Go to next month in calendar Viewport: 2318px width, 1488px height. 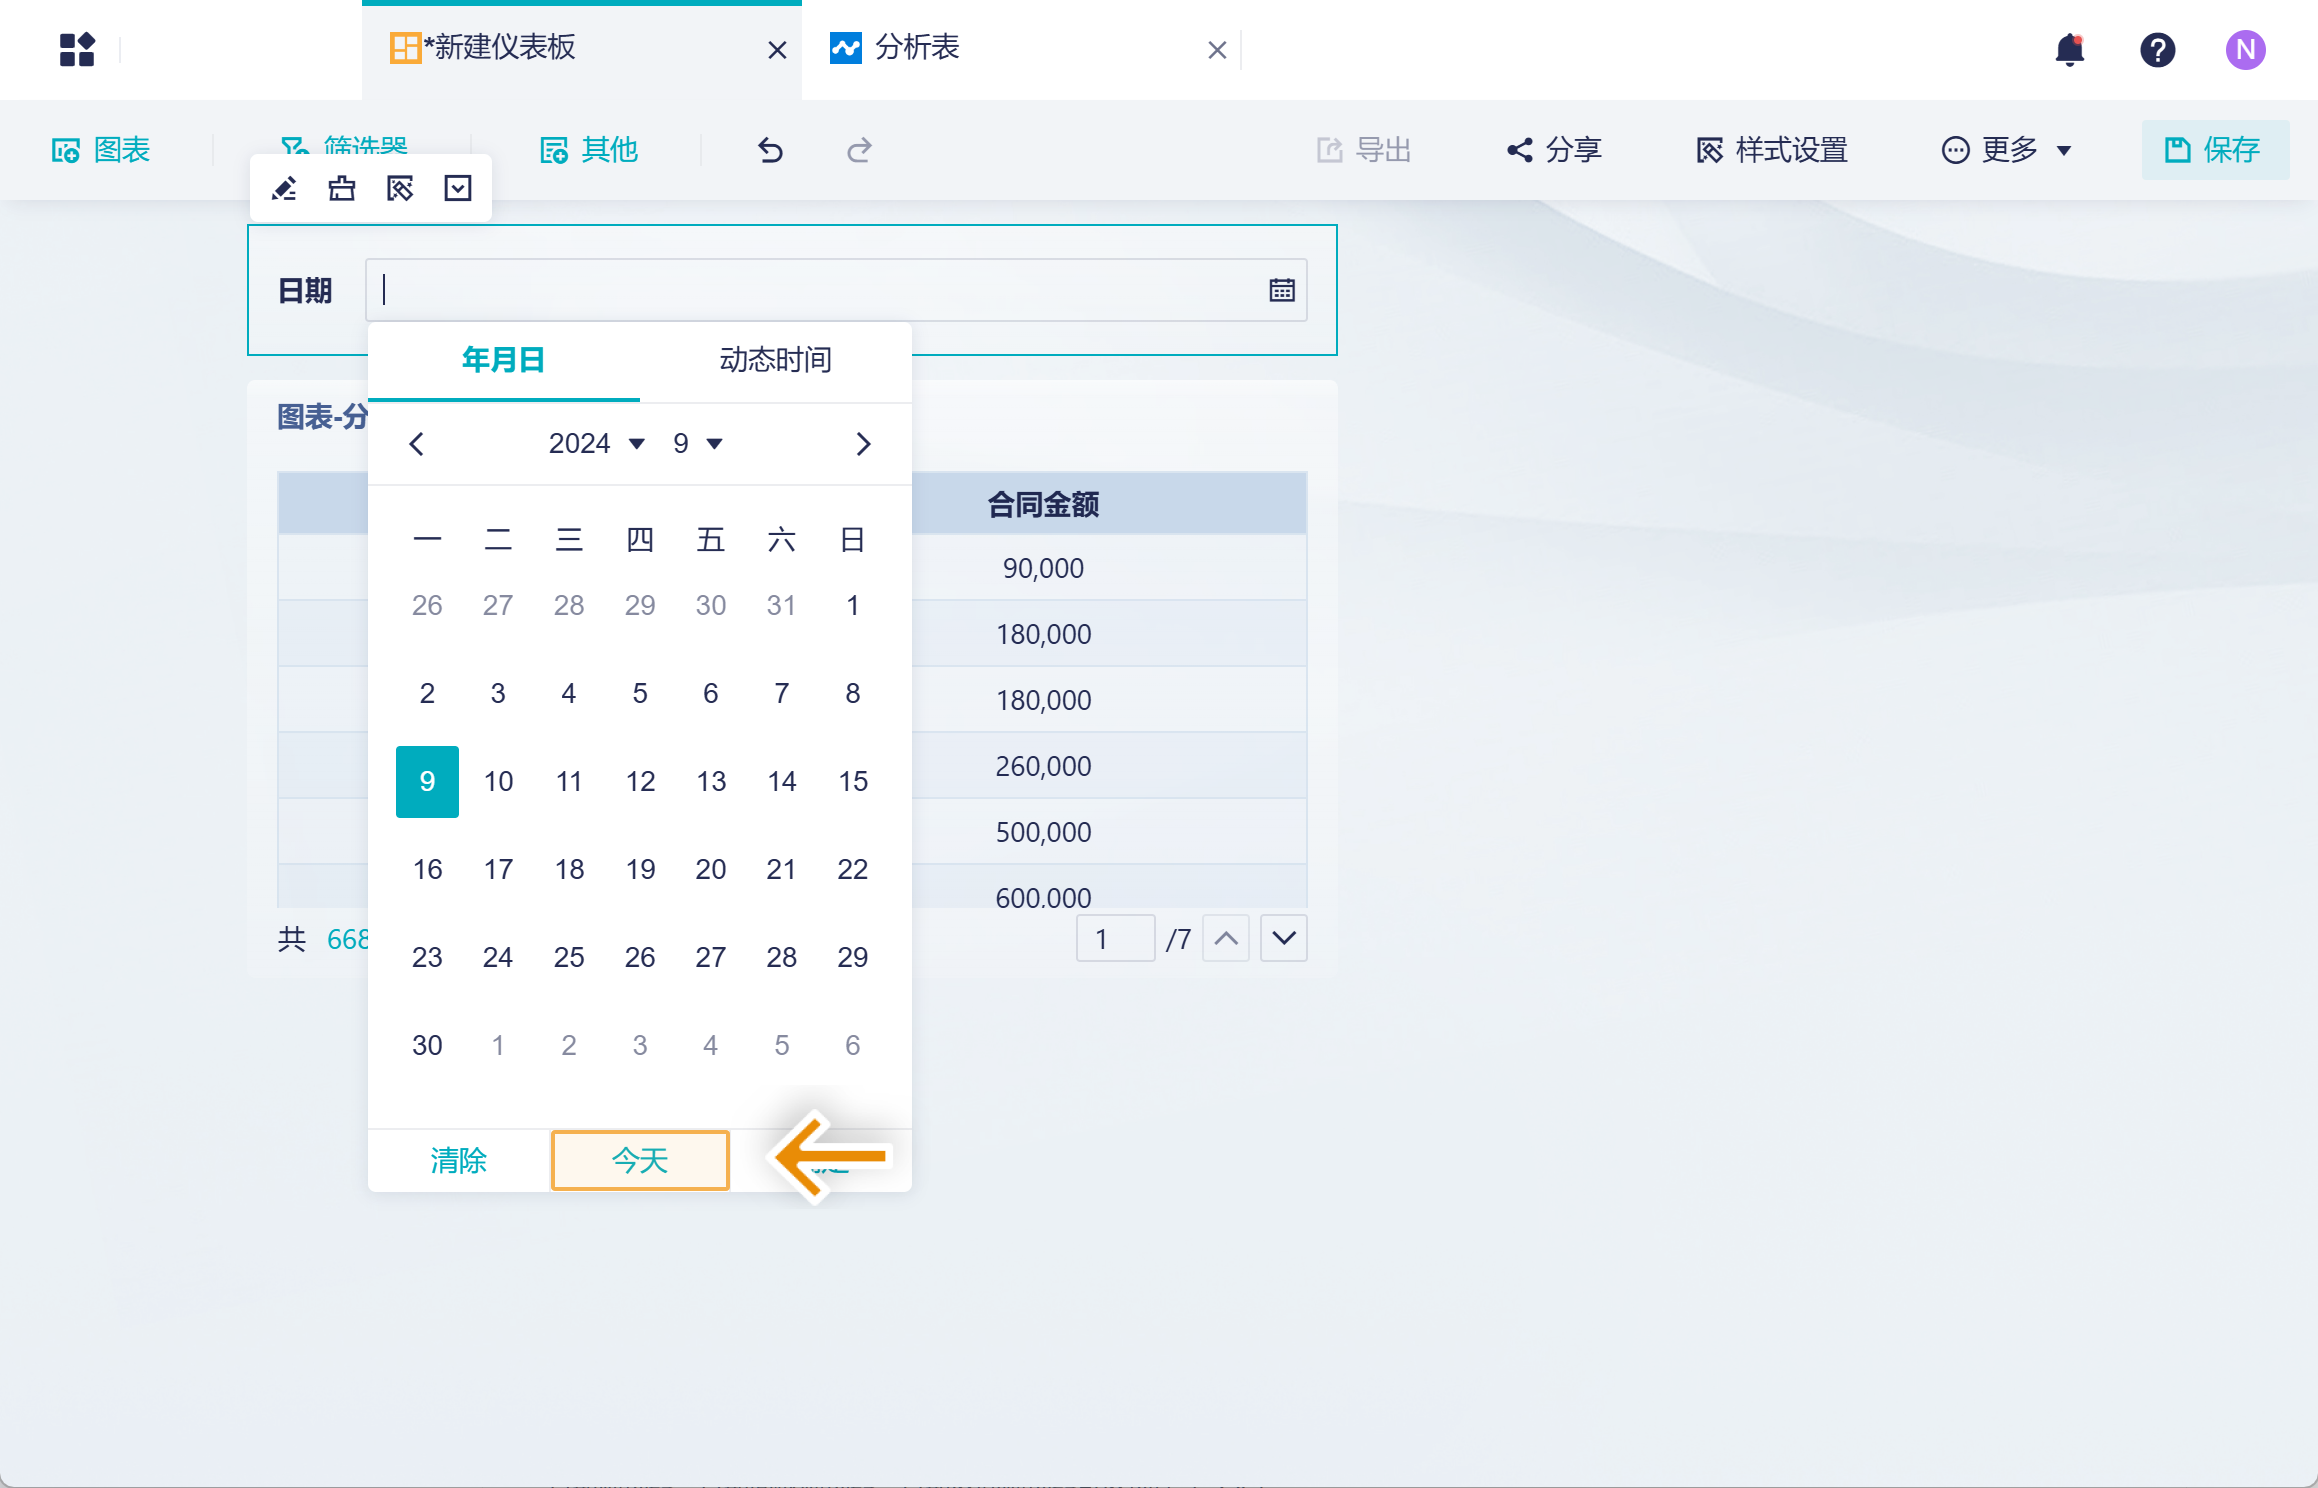click(863, 444)
